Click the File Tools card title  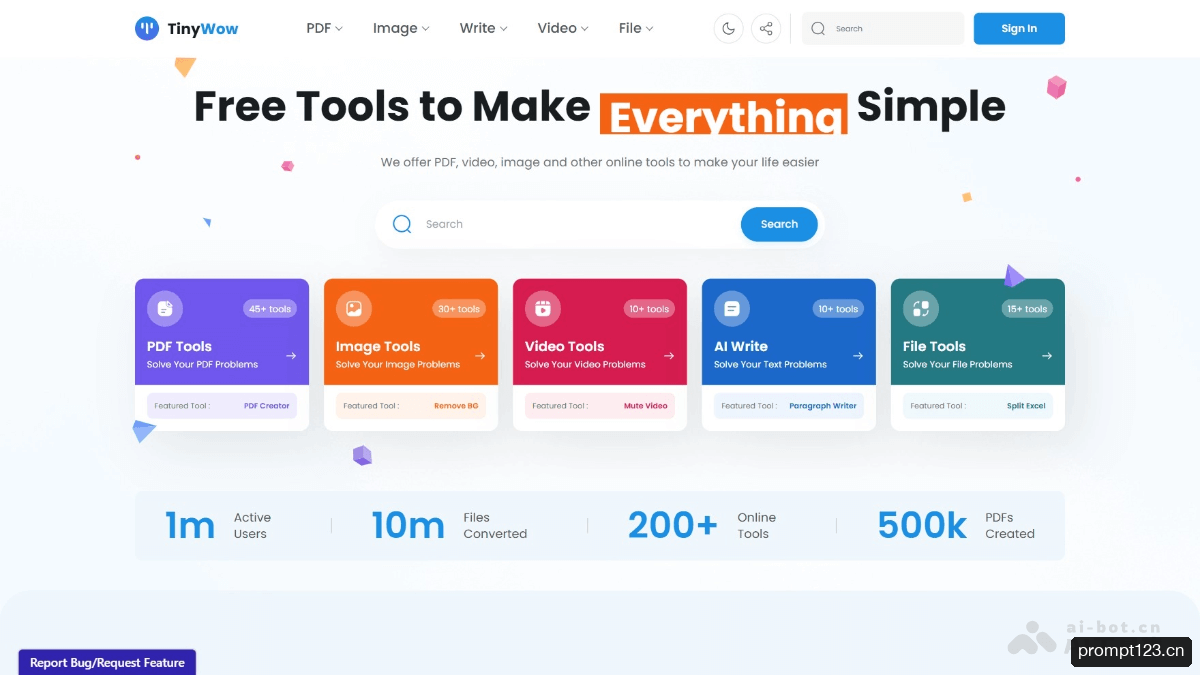(x=934, y=346)
